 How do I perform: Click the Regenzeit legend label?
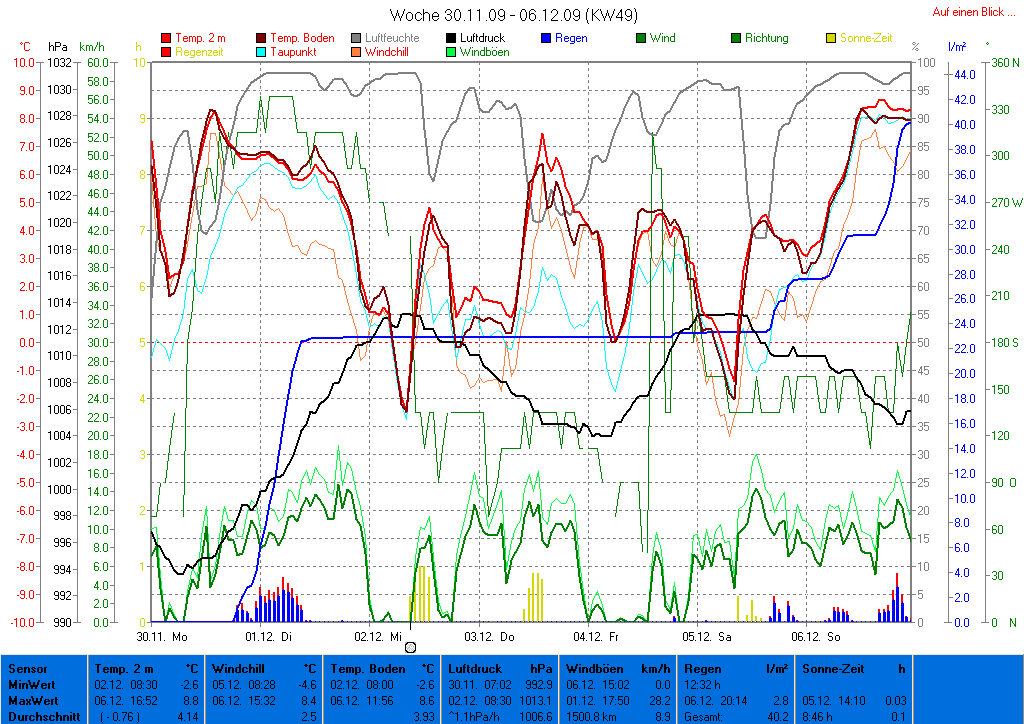pyautogui.click(x=199, y=52)
